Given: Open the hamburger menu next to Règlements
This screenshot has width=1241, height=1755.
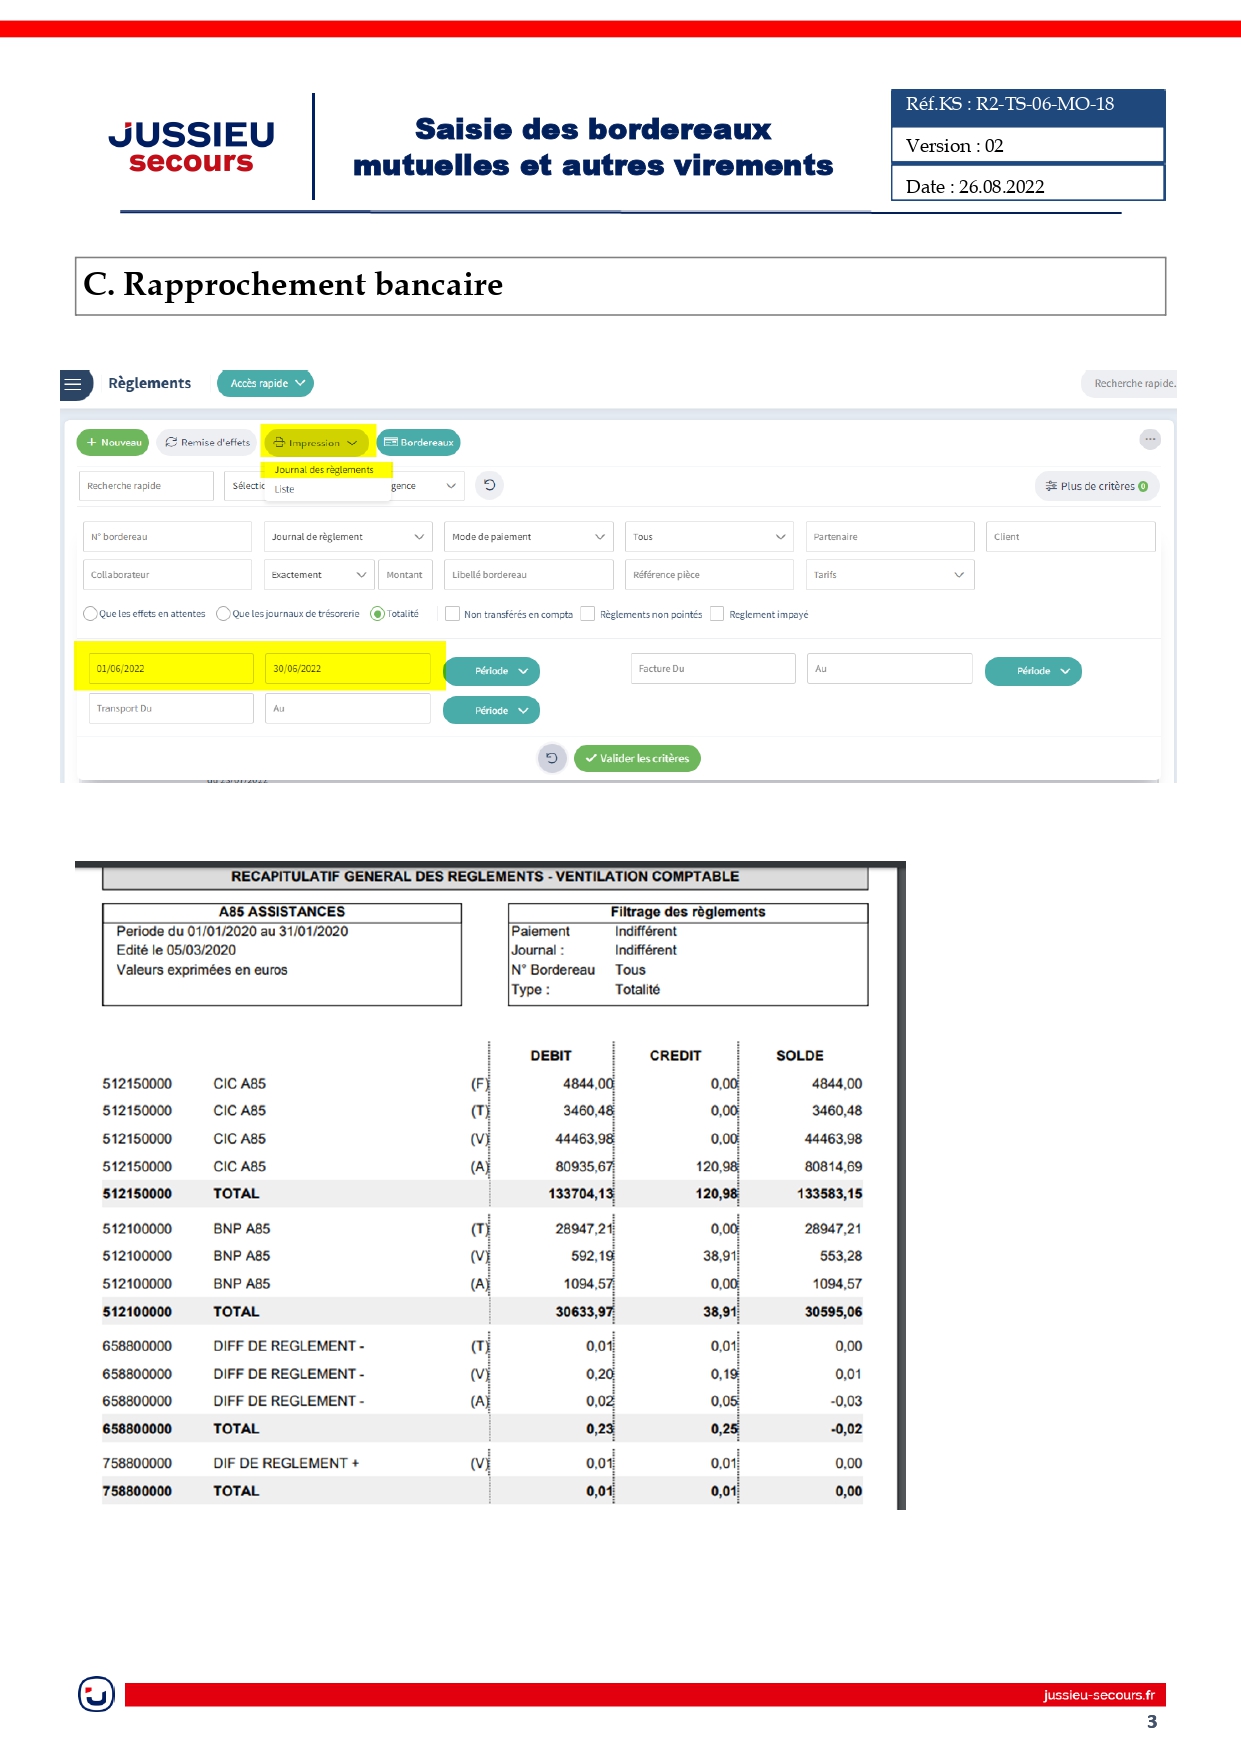Looking at the screenshot, I should click(x=75, y=384).
